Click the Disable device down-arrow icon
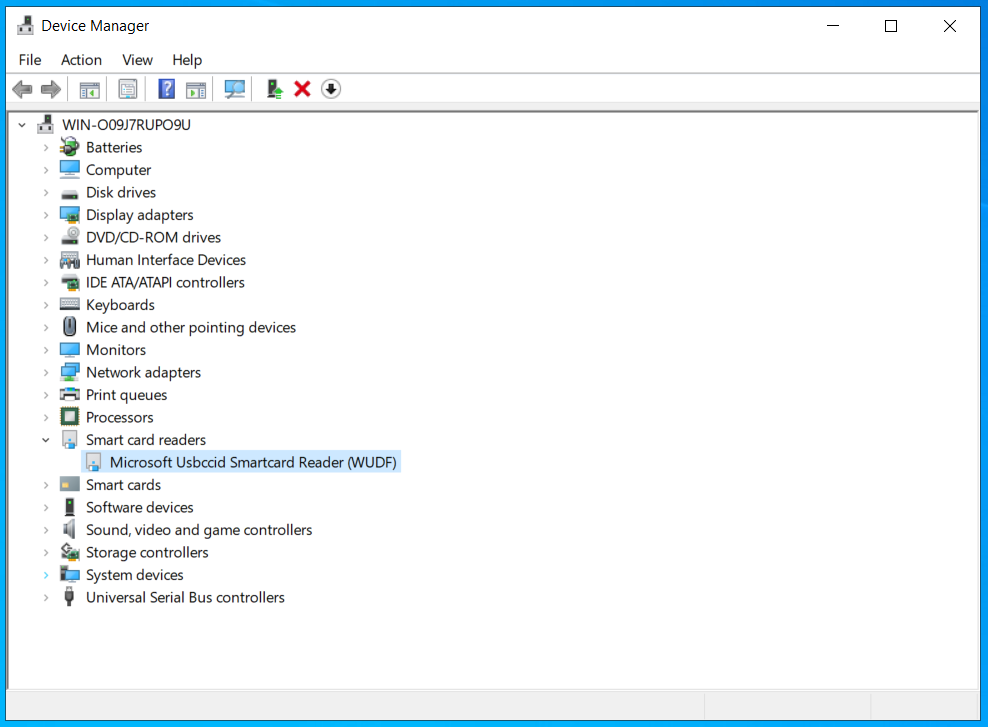The height and width of the screenshot is (727, 988). [x=331, y=89]
